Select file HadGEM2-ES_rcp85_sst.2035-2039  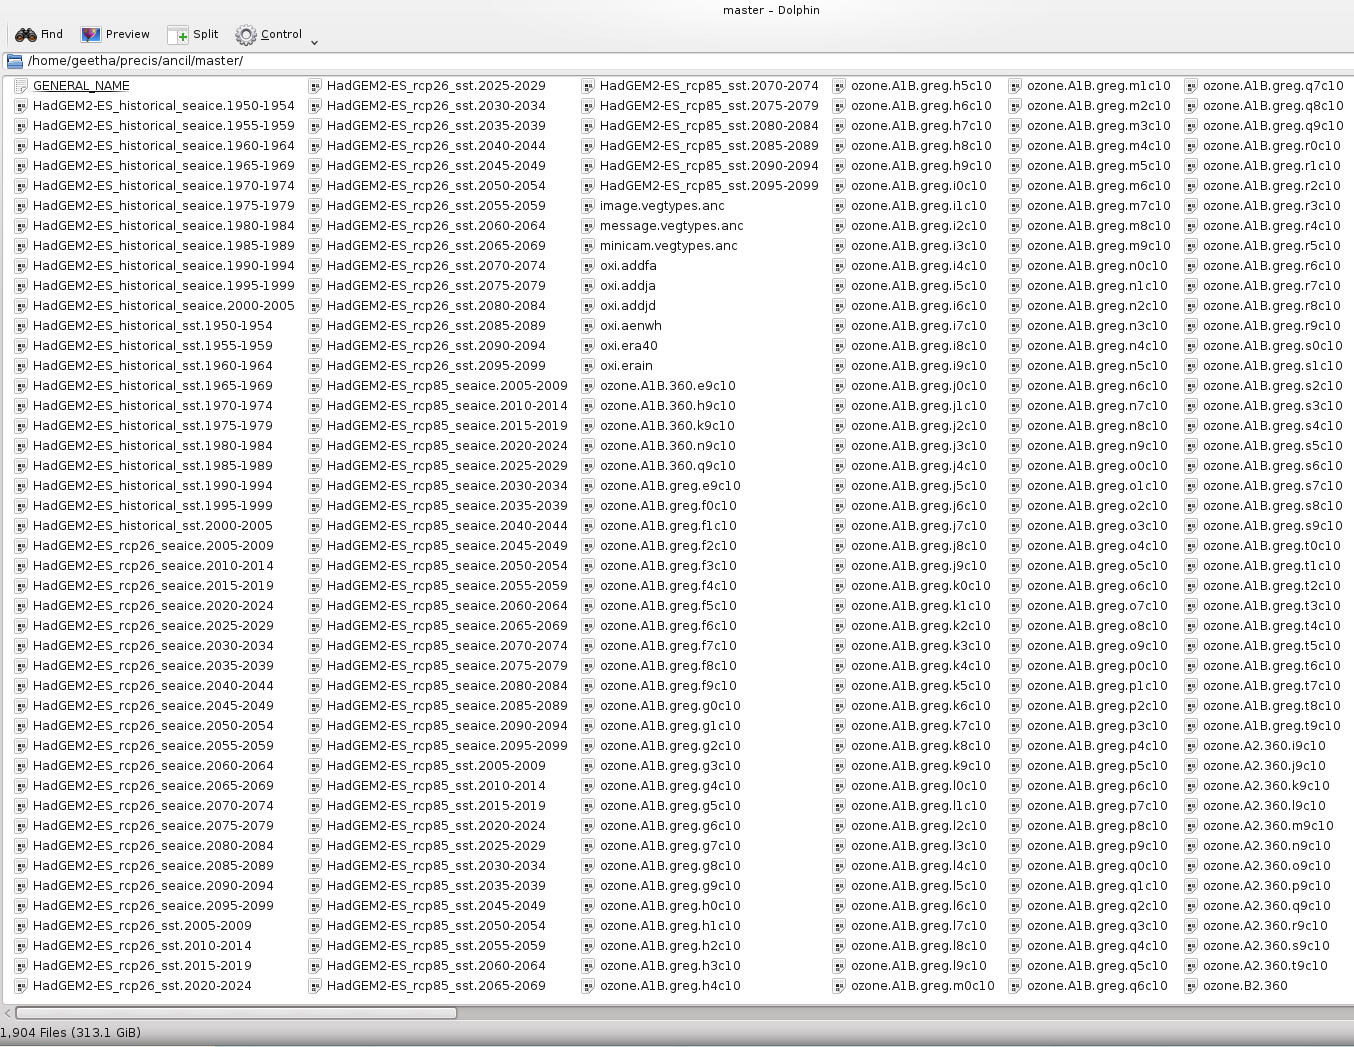pos(436,886)
